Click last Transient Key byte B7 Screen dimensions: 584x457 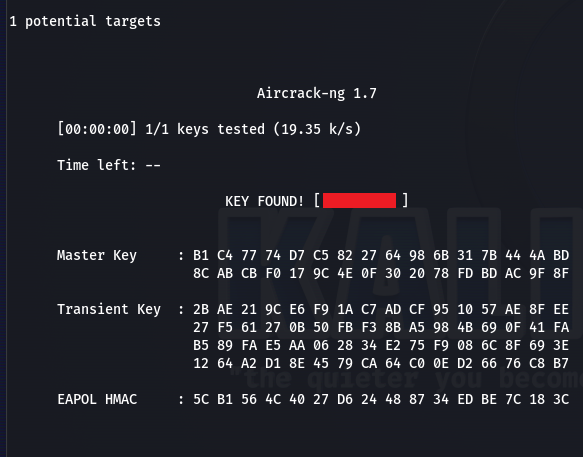[x=561, y=363]
